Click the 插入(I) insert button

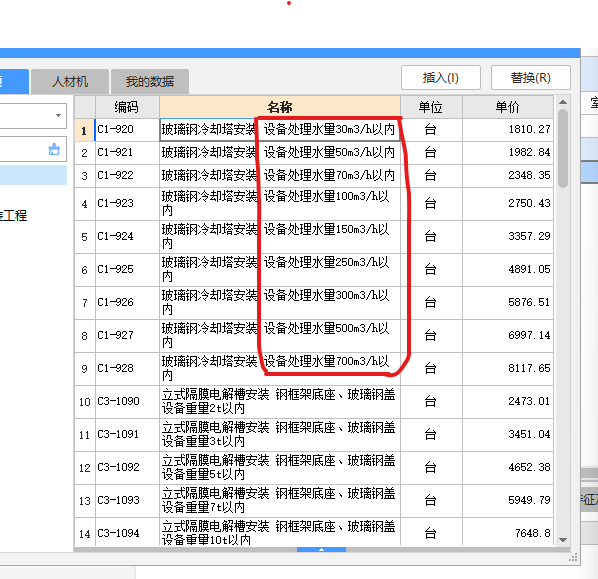click(440, 78)
